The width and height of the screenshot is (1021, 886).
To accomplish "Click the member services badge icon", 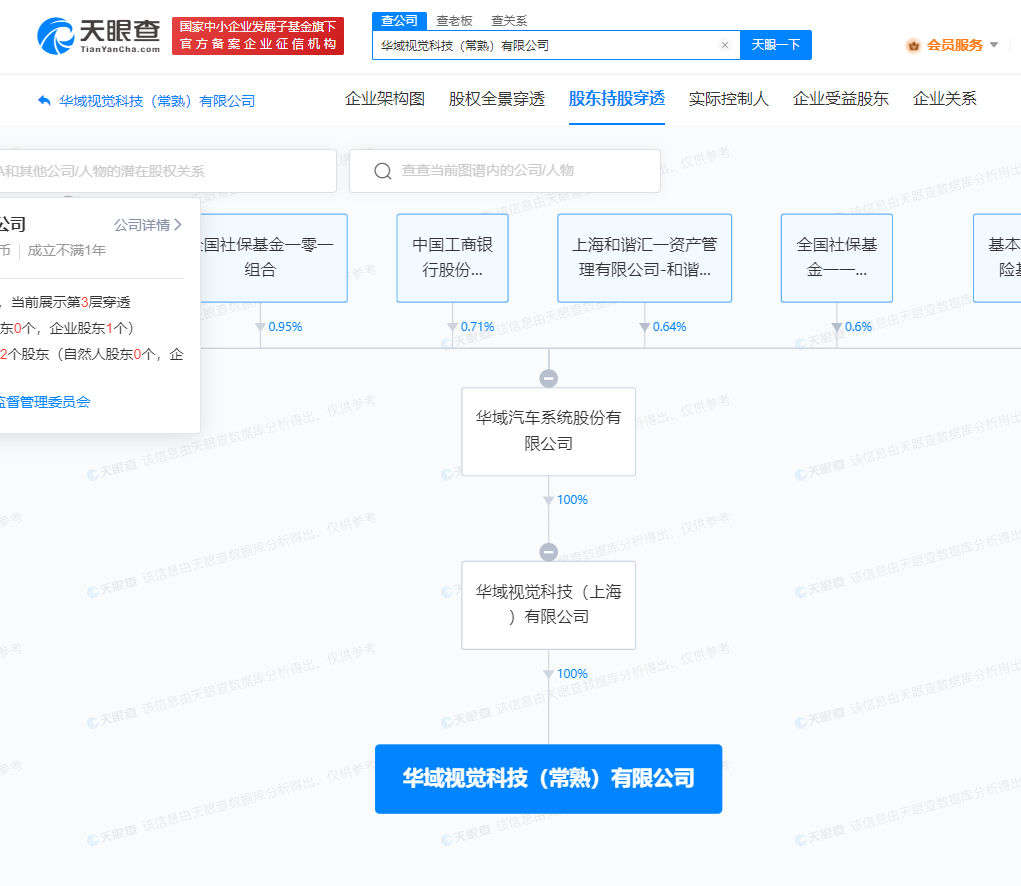I will tap(912, 45).
